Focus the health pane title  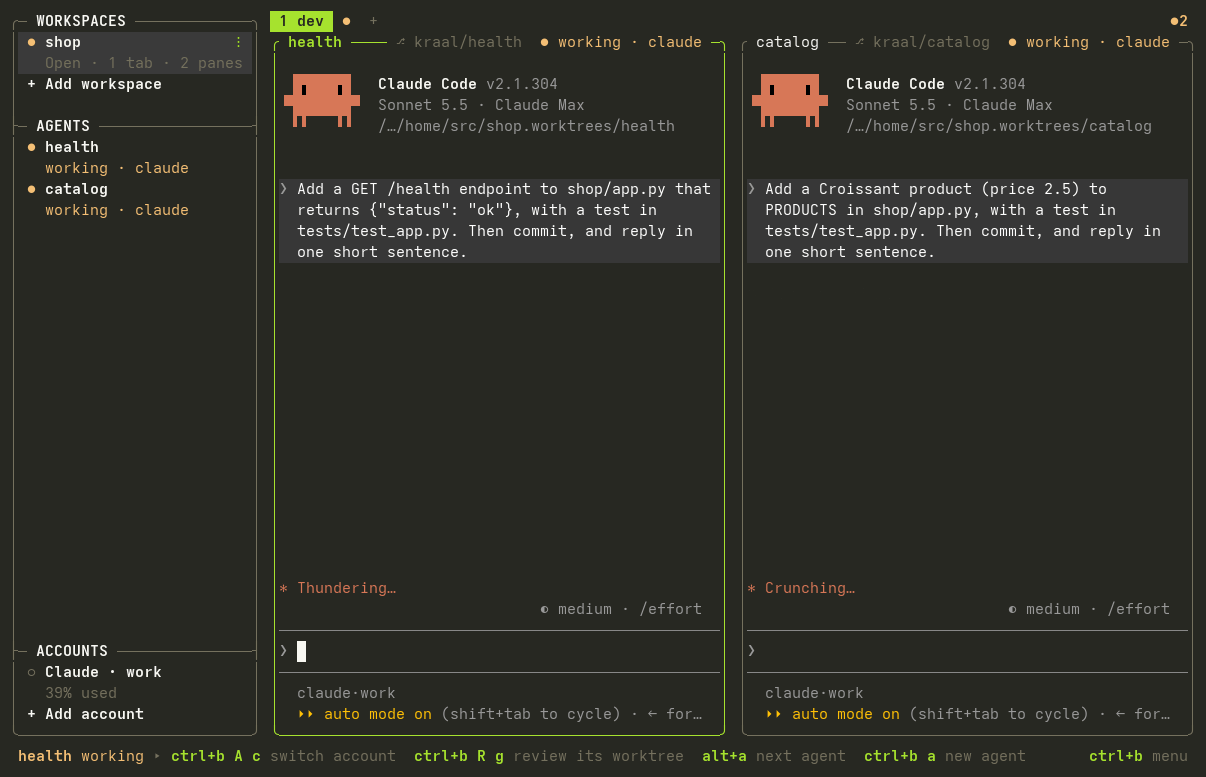pyautogui.click(x=315, y=42)
